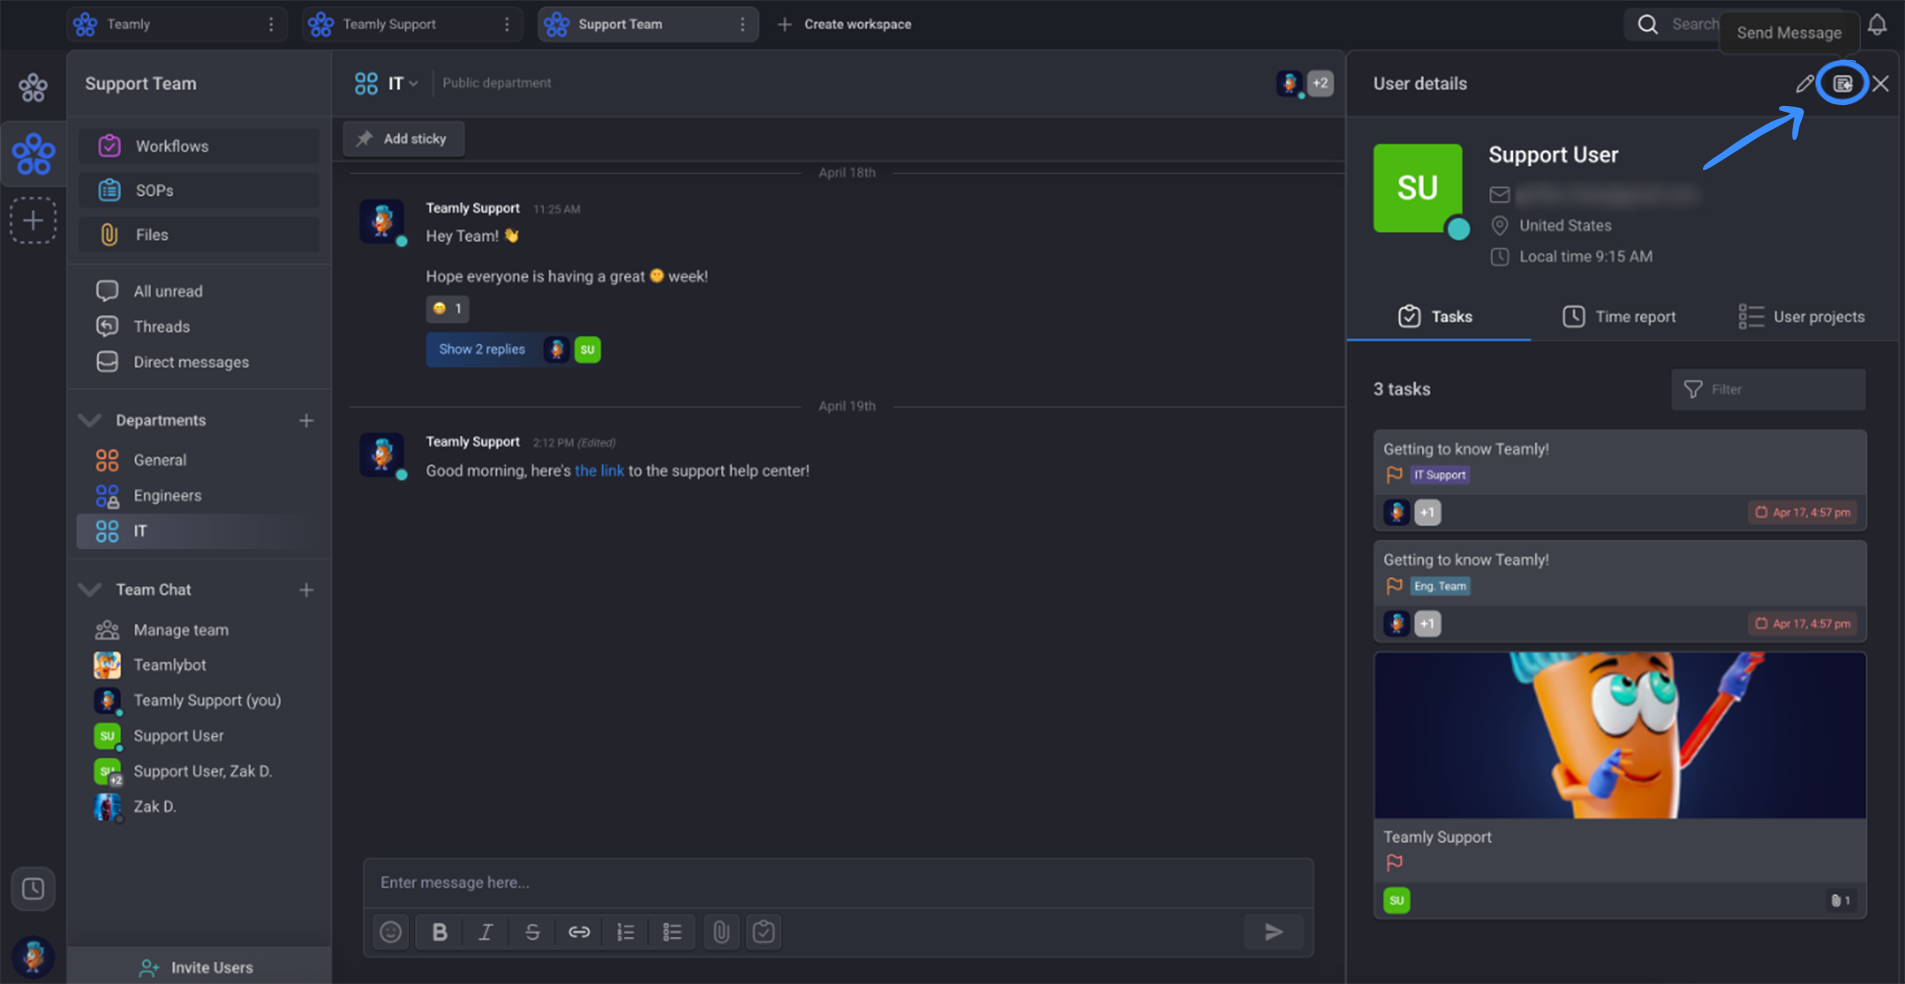
Task: Toggle bulleted list
Action: click(x=672, y=932)
